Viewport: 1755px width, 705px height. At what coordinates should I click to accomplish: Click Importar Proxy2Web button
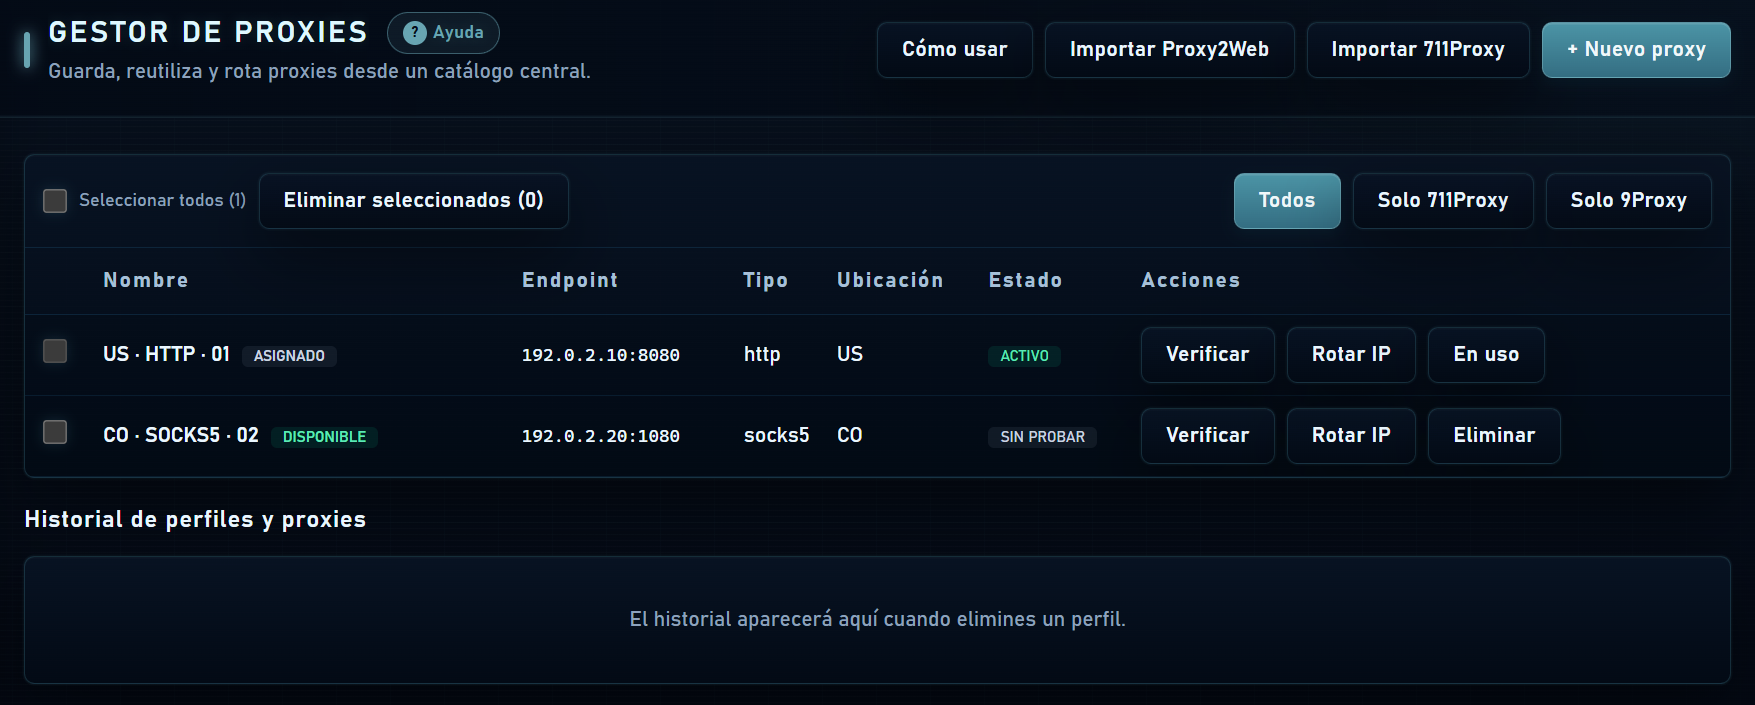(x=1169, y=50)
